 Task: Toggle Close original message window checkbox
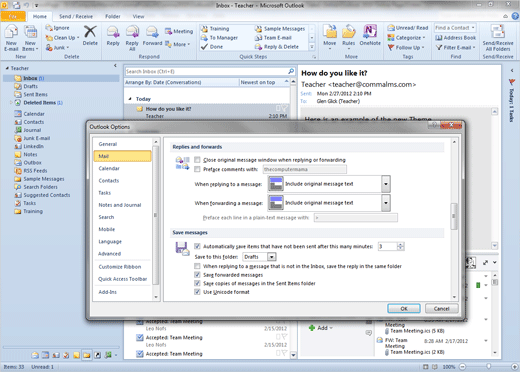point(197,160)
